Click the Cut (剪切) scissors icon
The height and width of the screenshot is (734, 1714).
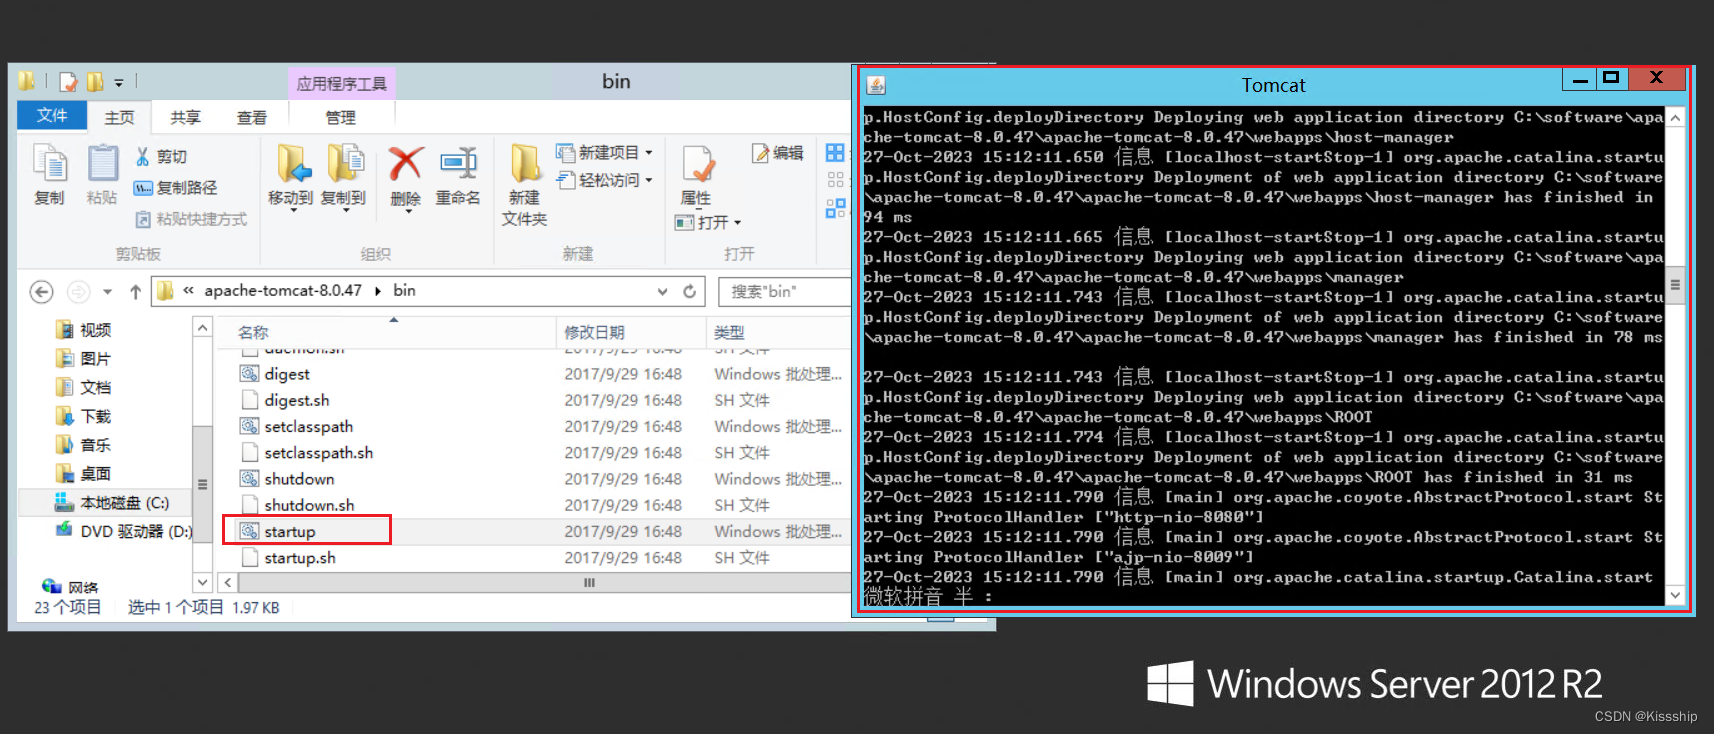pos(142,156)
